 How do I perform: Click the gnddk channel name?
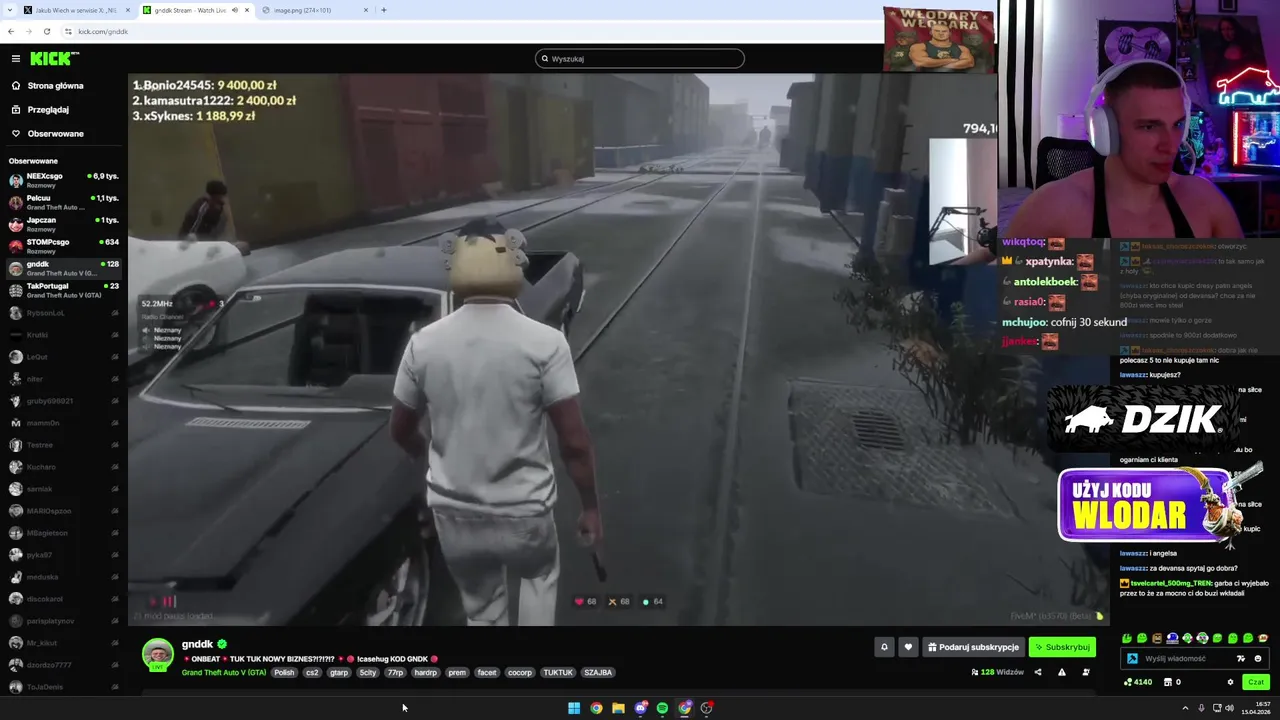tap(198, 644)
